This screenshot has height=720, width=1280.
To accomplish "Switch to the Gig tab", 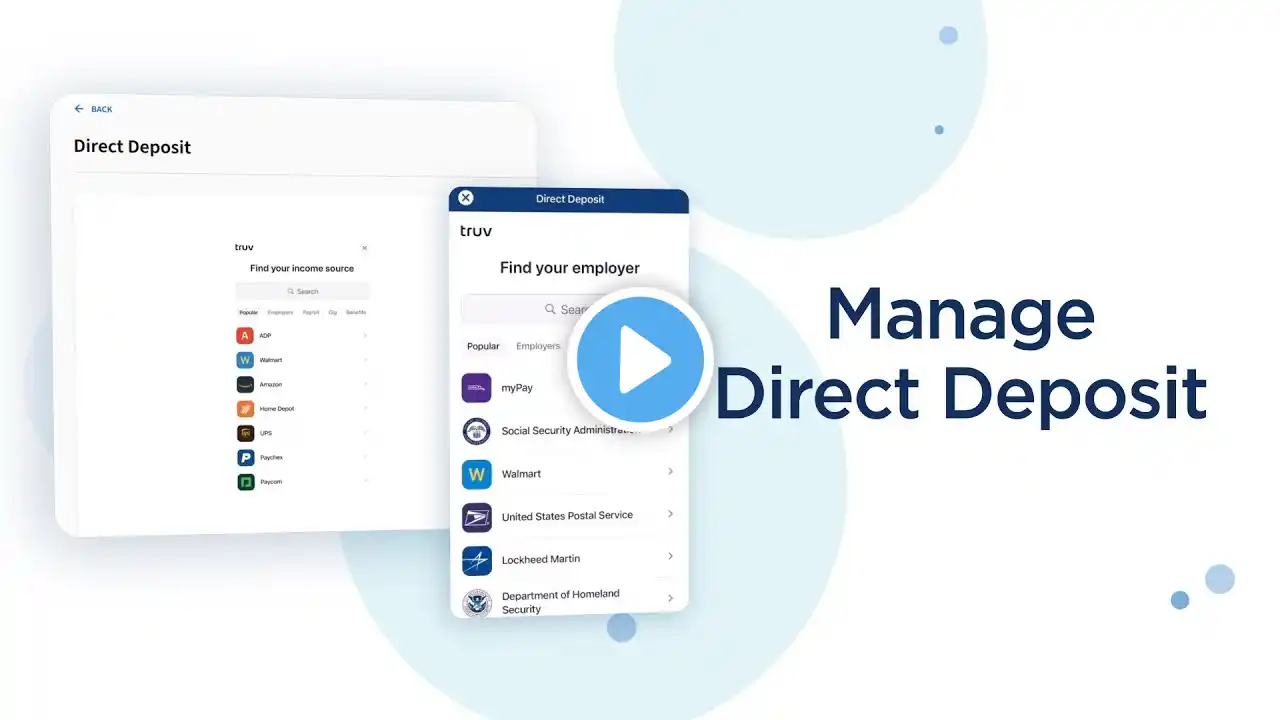I will click(x=333, y=312).
